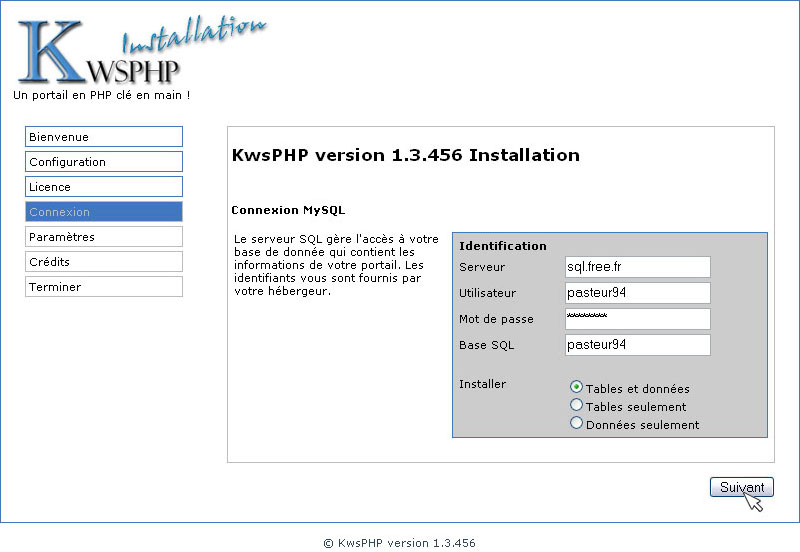The image size is (800, 552).
Task: Choose Données seulement radio option
Action: click(x=576, y=423)
